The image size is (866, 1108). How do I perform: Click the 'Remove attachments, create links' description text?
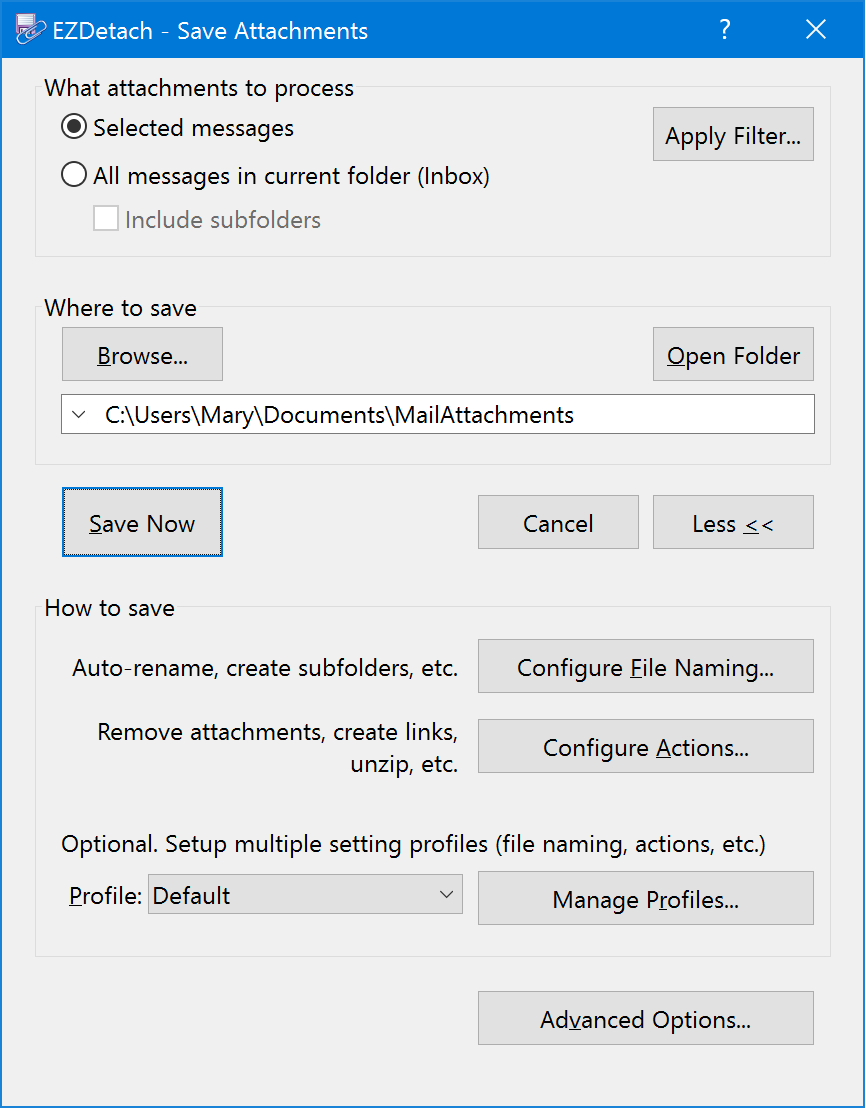click(x=278, y=748)
